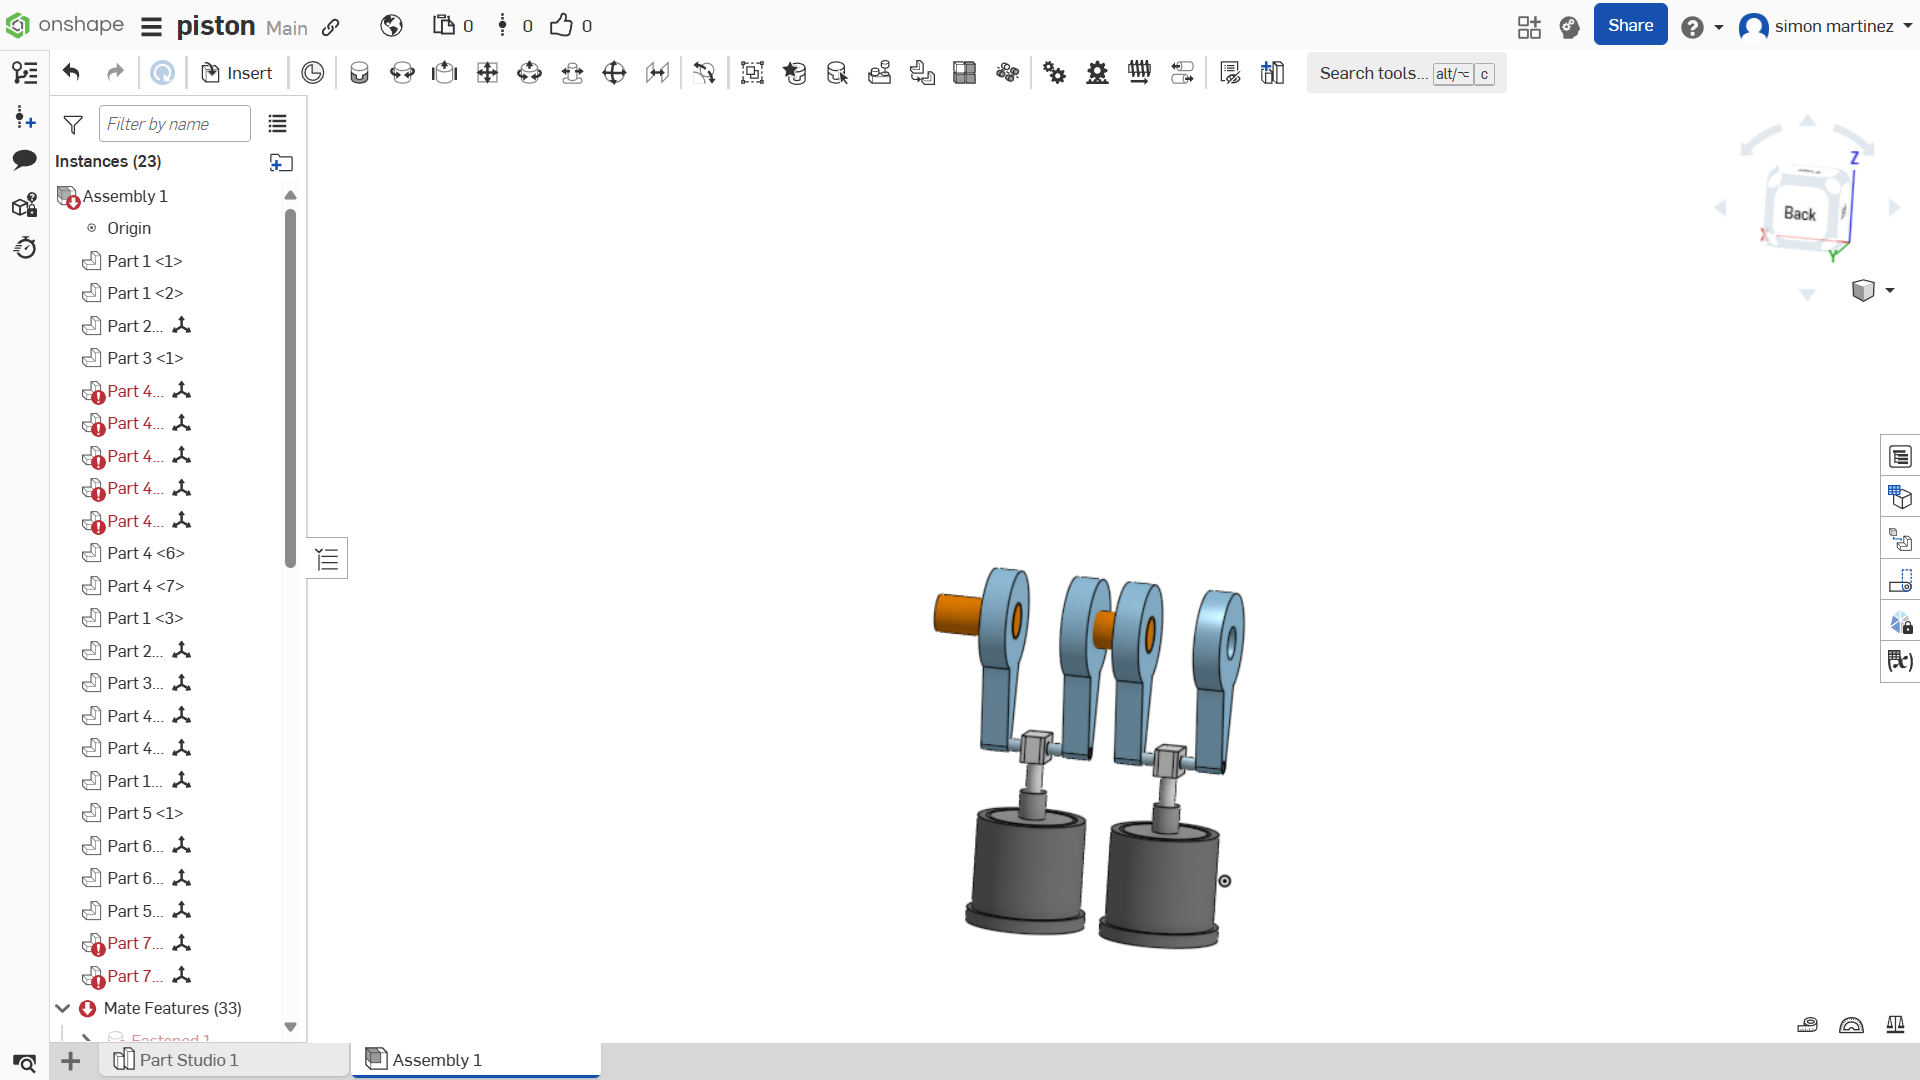The width and height of the screenshot is (1920, 1080).
Task: Click the width/parallel mate arrows icon
Action: point(657,72)
